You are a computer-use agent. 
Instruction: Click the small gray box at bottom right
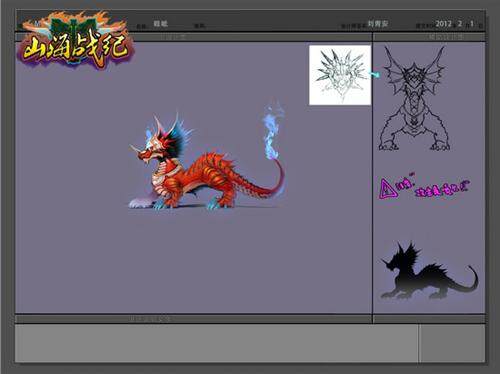pyautogui.click(x=452, y=344)
